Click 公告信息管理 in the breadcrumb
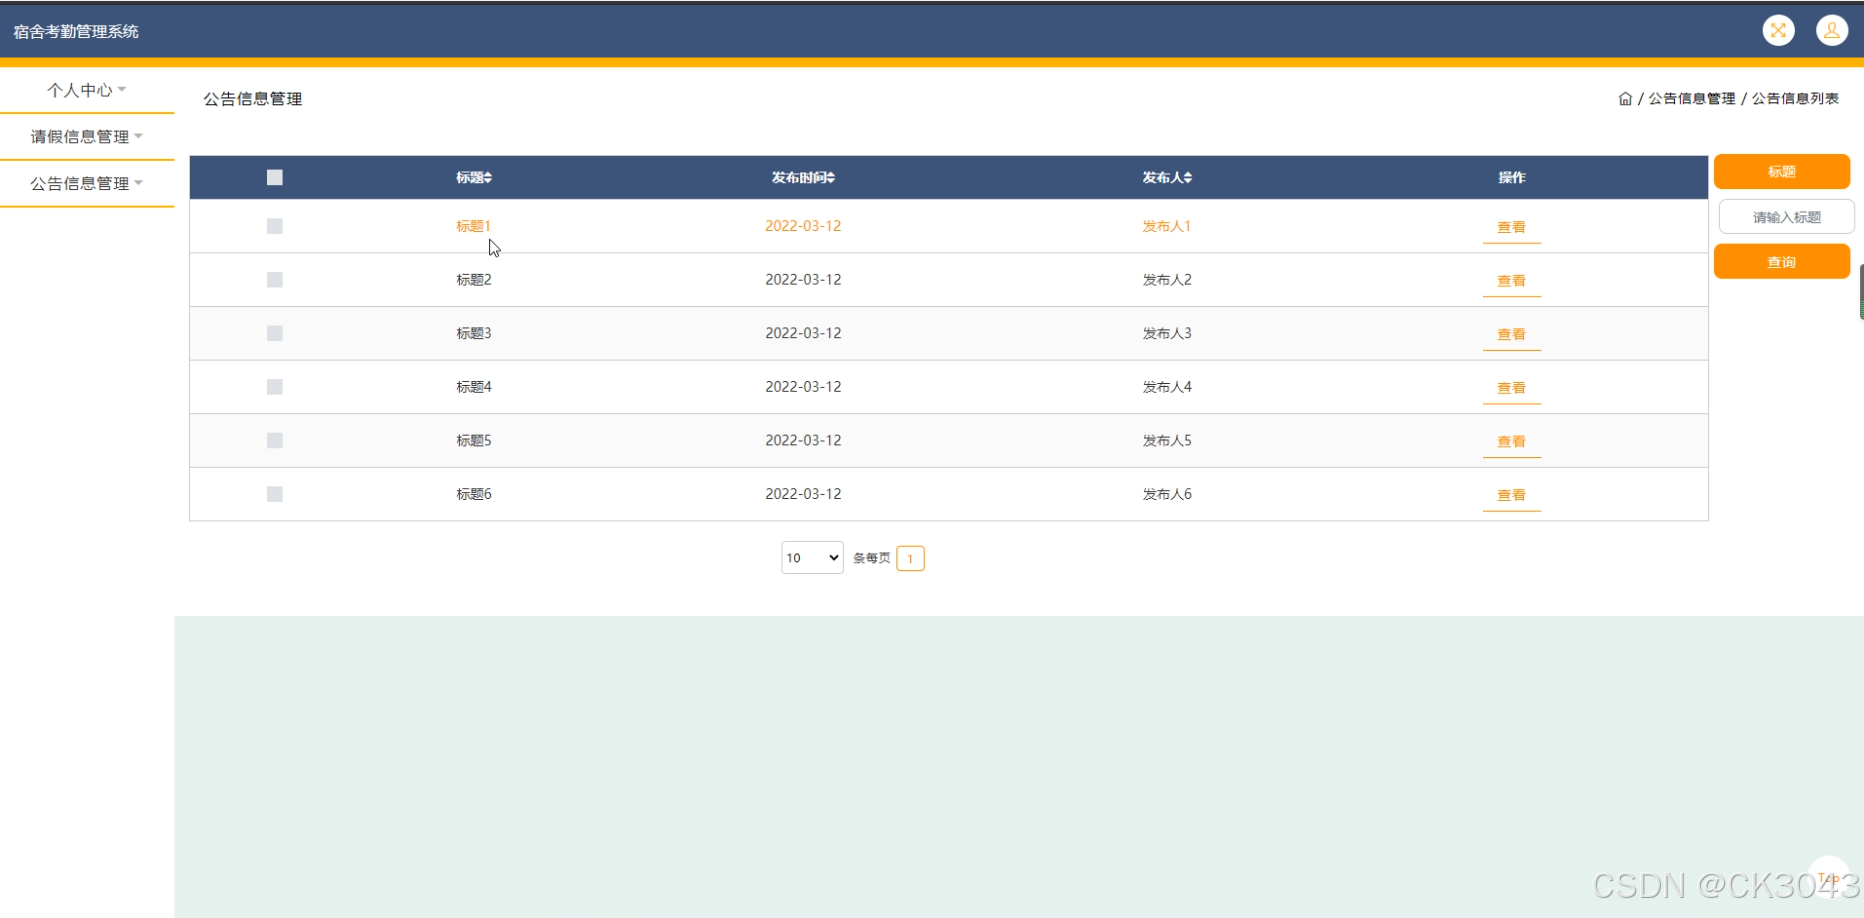This screenshot has width=1864, height=918. pos(1691,99)
